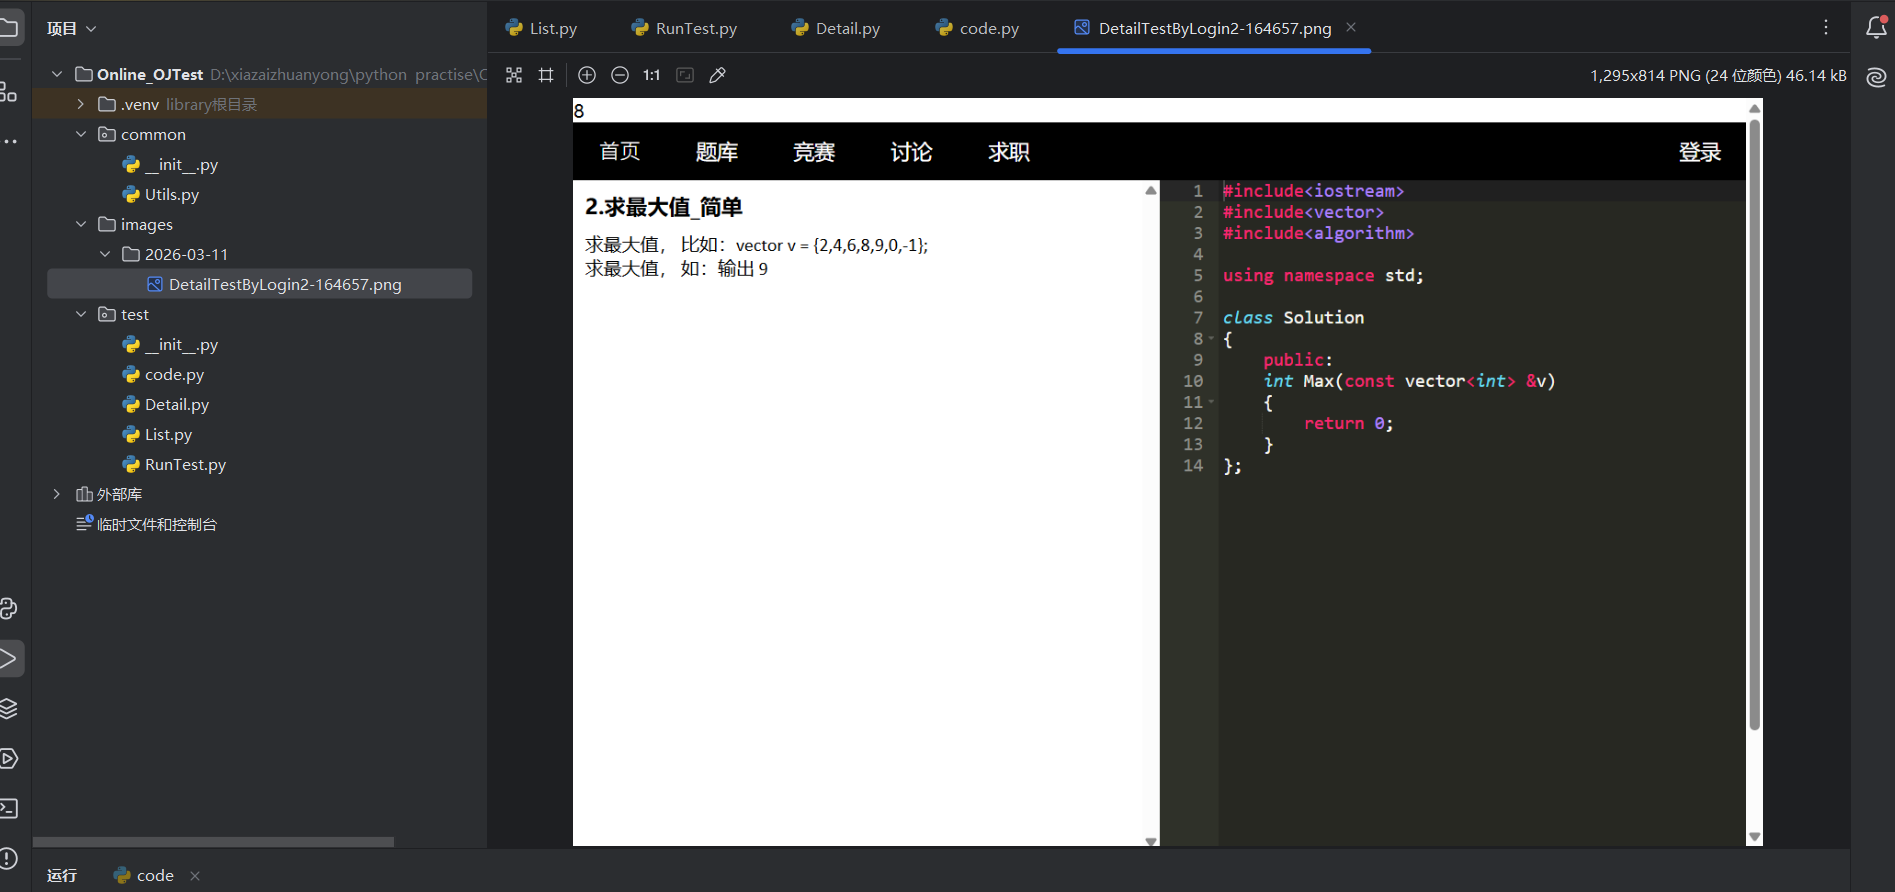Image resolution: width=1895 pixels, height=892 pixels.
Task: Open the Project tool window folder icon
Action: pyautogui.click(x=9, y=27)
